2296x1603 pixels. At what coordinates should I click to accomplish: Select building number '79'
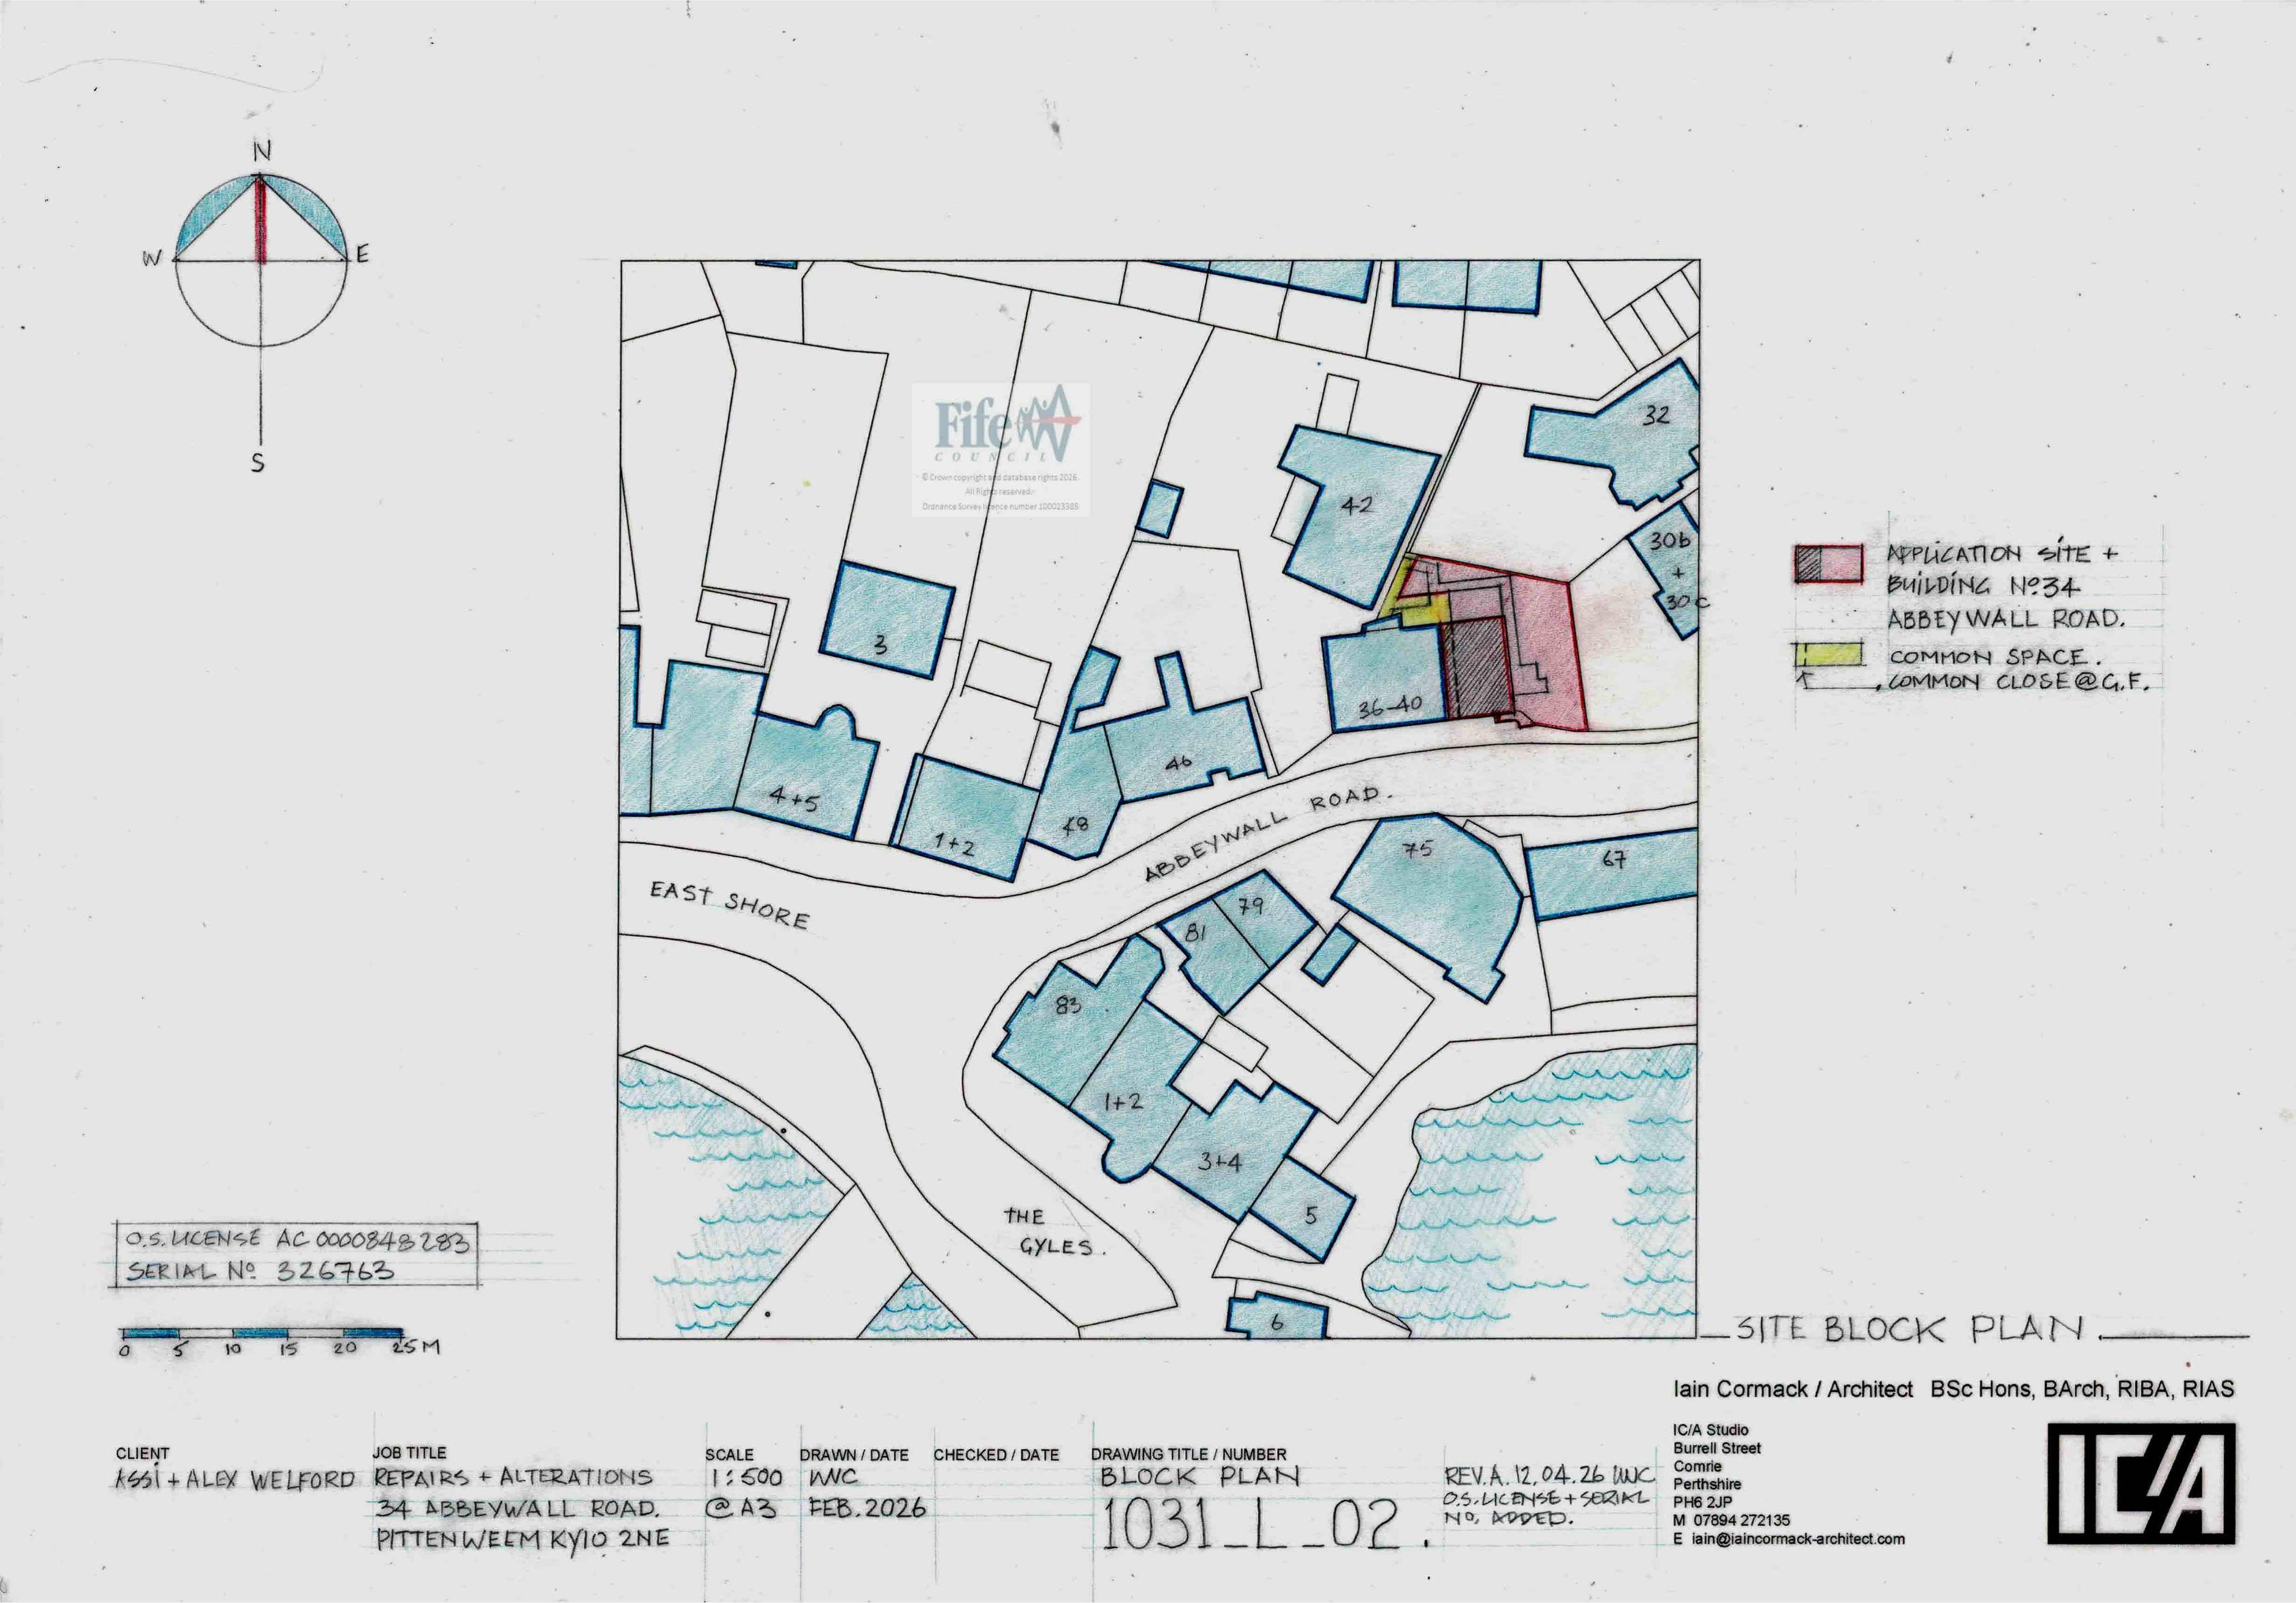click(1251, 906)
